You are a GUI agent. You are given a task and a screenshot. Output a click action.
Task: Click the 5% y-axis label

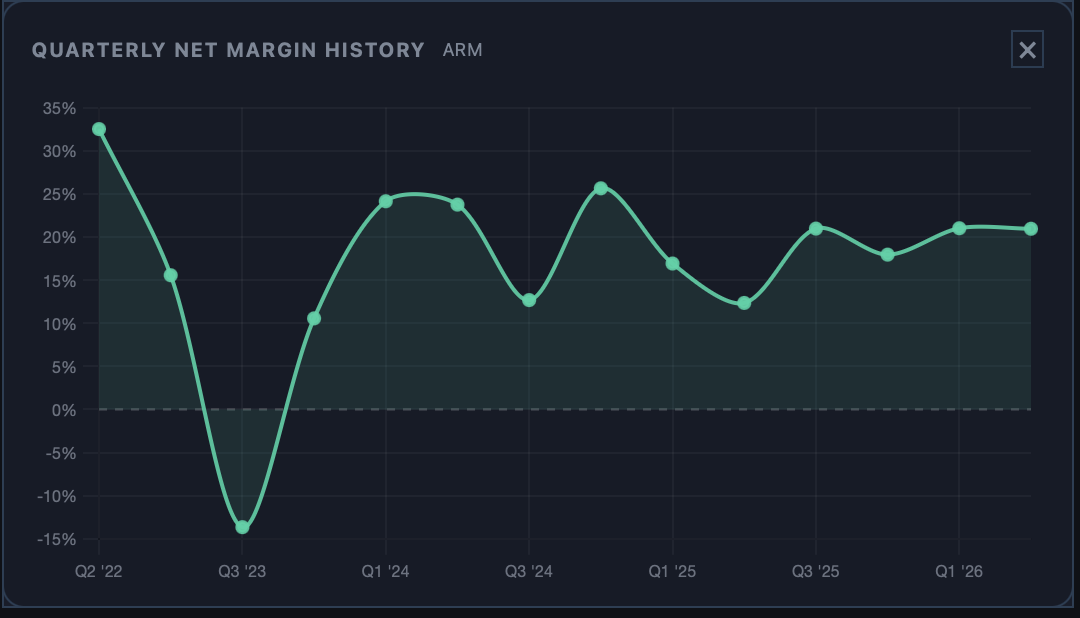pyautogui.click(x=63, y=367)
